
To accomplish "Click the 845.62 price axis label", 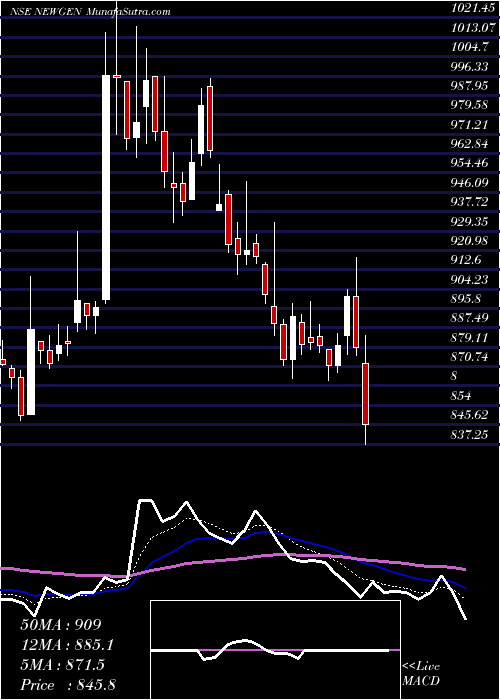I will (470, 415).
